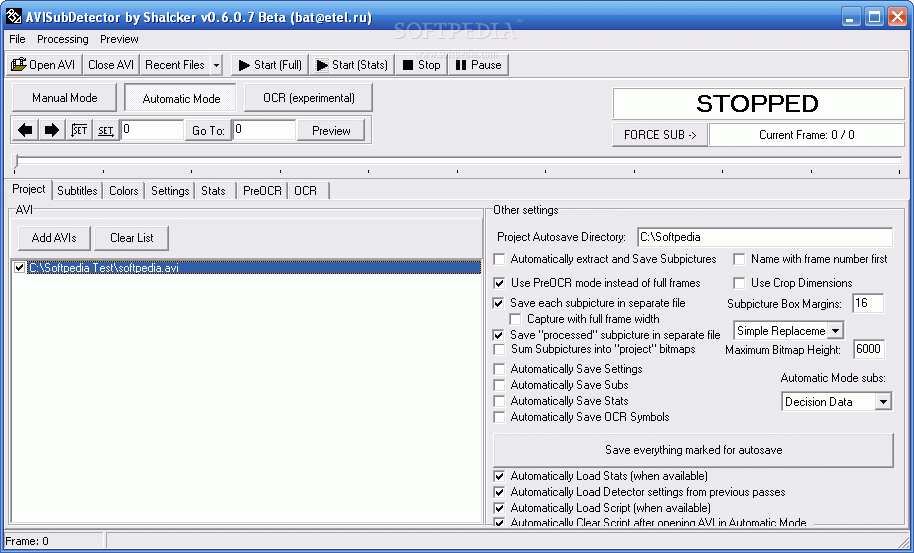Click Start (Stats) processing button
This screenshot has width=914, height=553.
coord(352,65)
